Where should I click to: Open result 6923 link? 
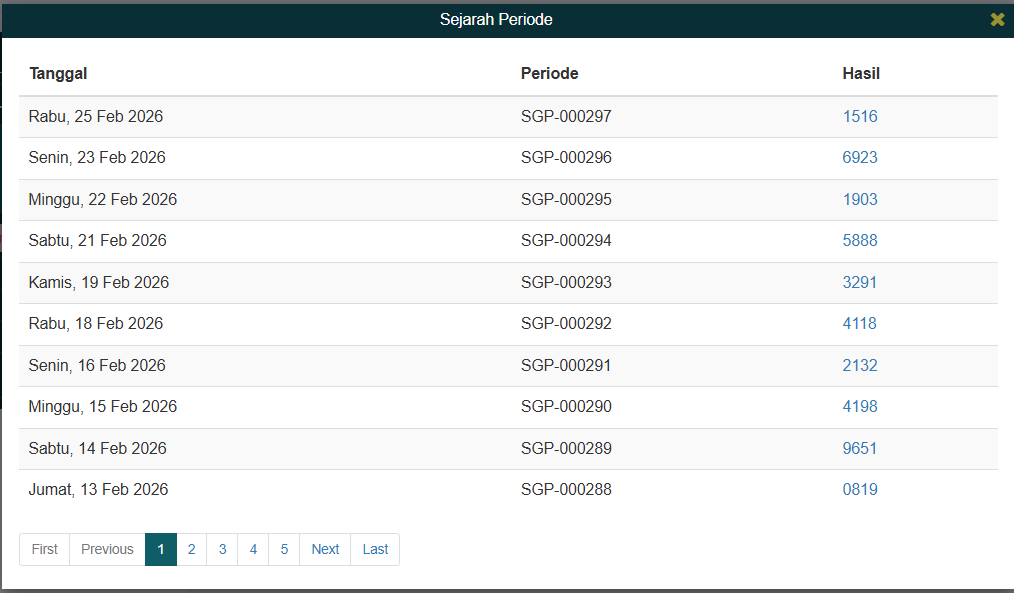click(860, 158)
